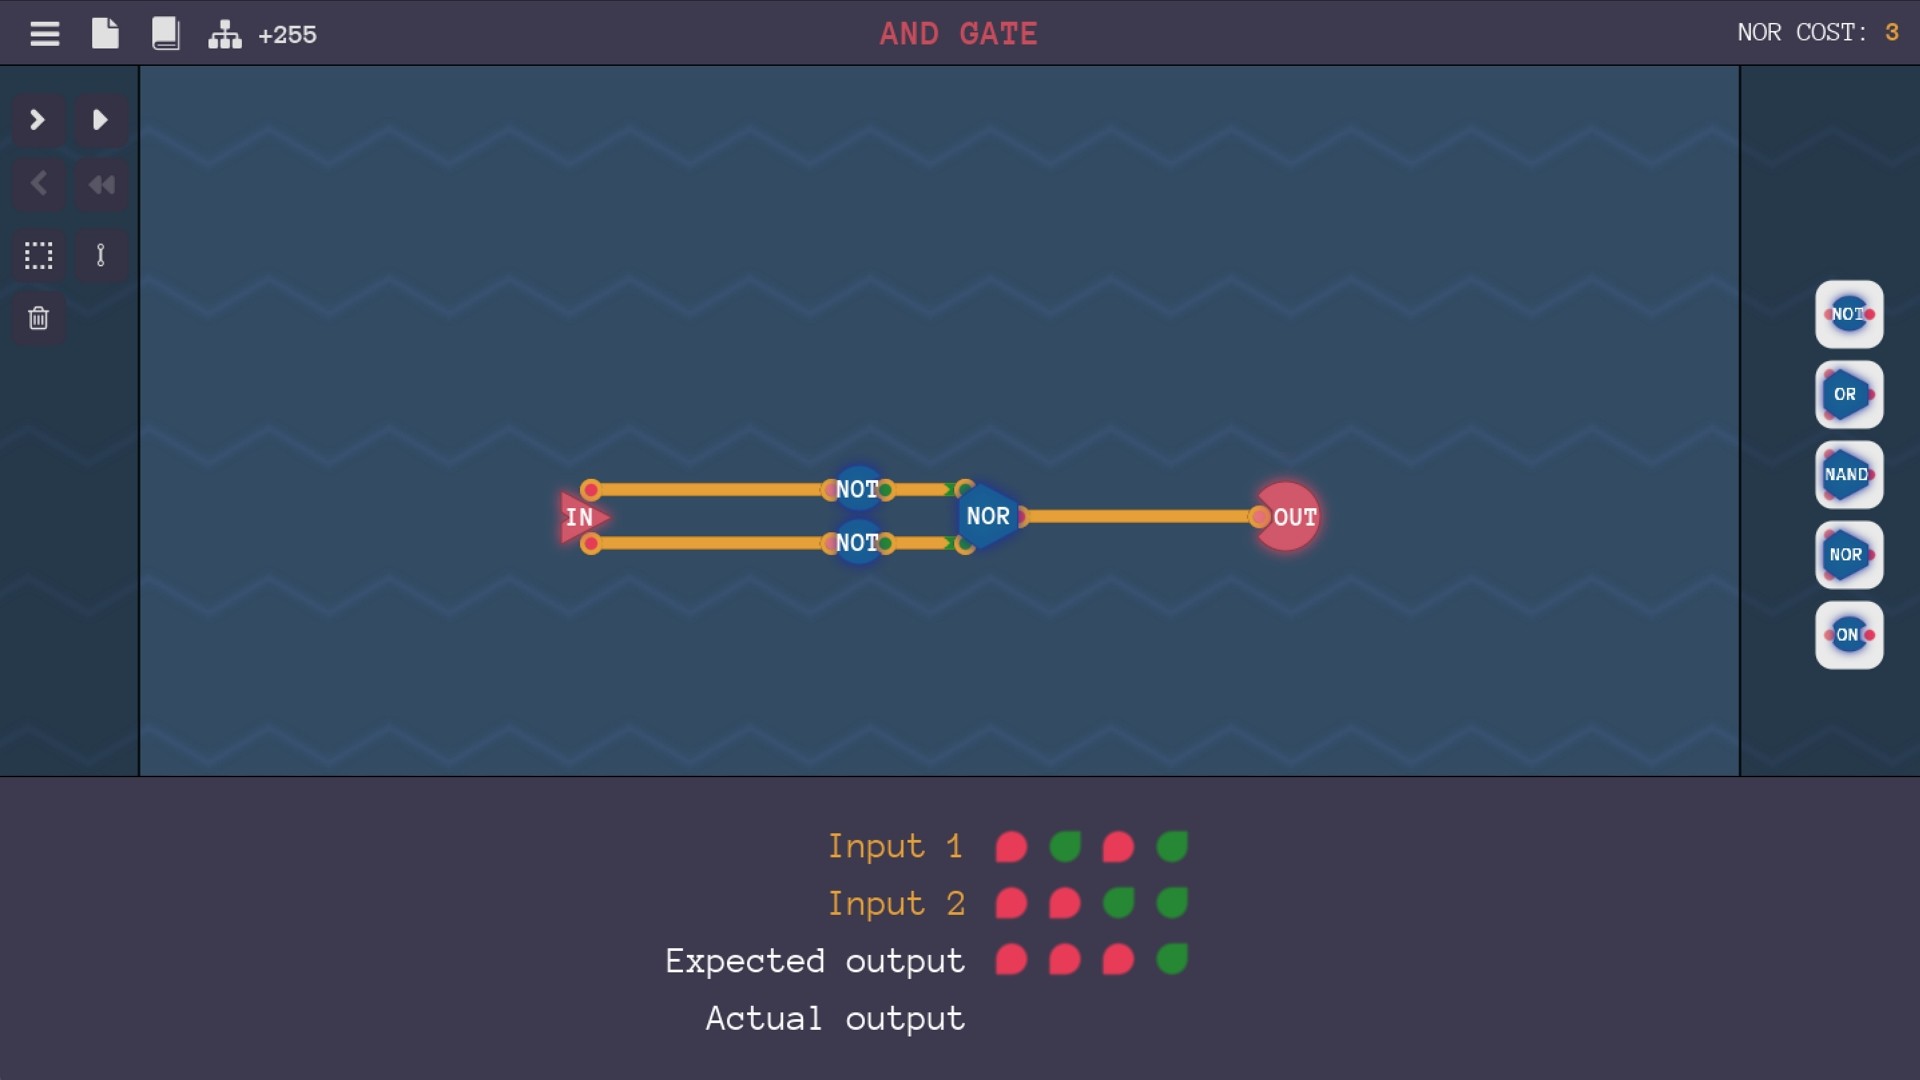This screenshot has height=1080, width=1920.
Task: Click the Input 1 label
Action: click(895, 847)
